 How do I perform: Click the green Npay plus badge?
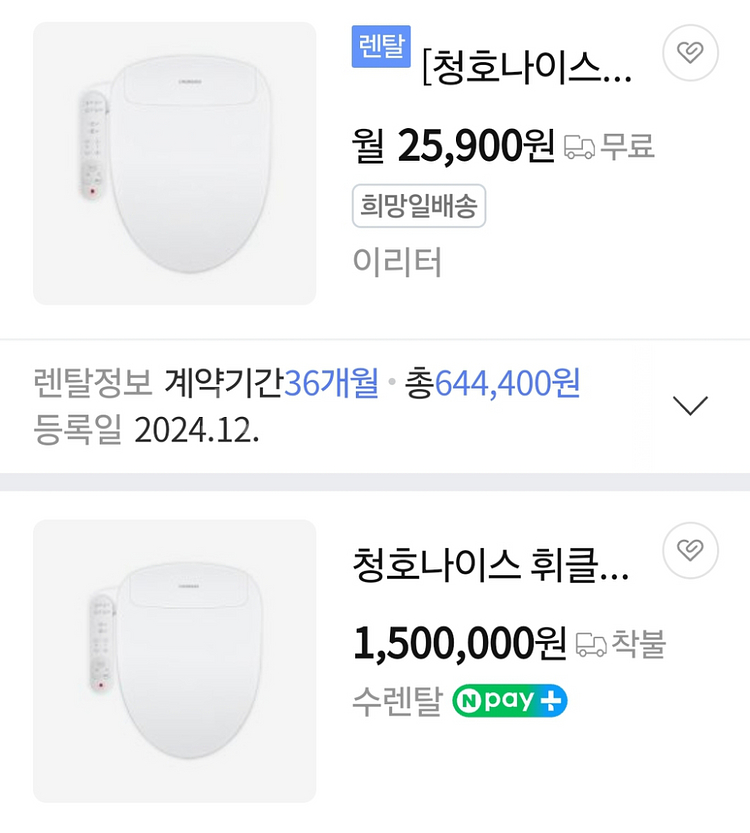coord(510,701)
